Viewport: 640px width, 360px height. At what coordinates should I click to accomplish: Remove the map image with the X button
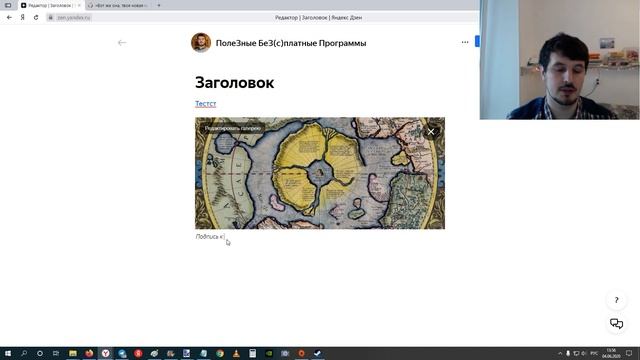(431, 131)
